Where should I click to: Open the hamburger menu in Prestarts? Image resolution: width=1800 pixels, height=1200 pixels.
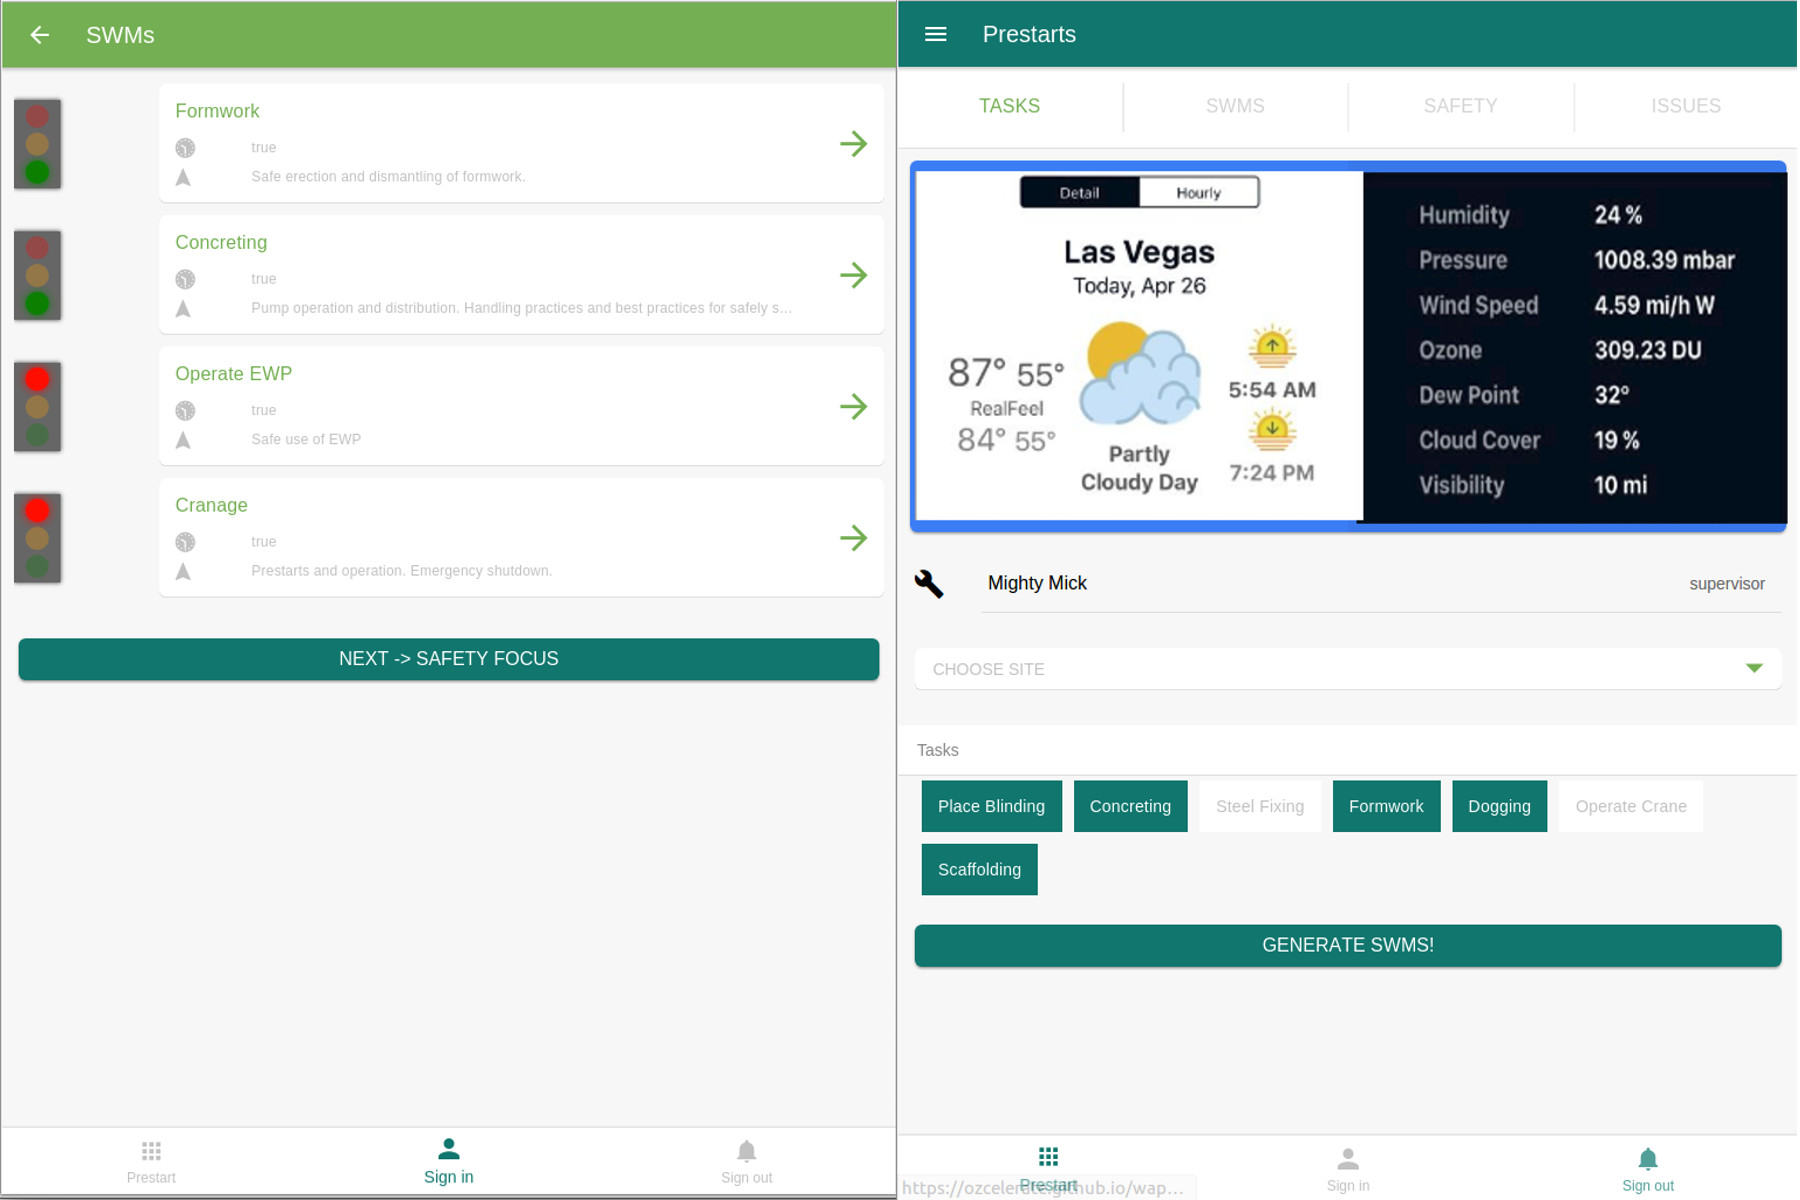(935, 35)
